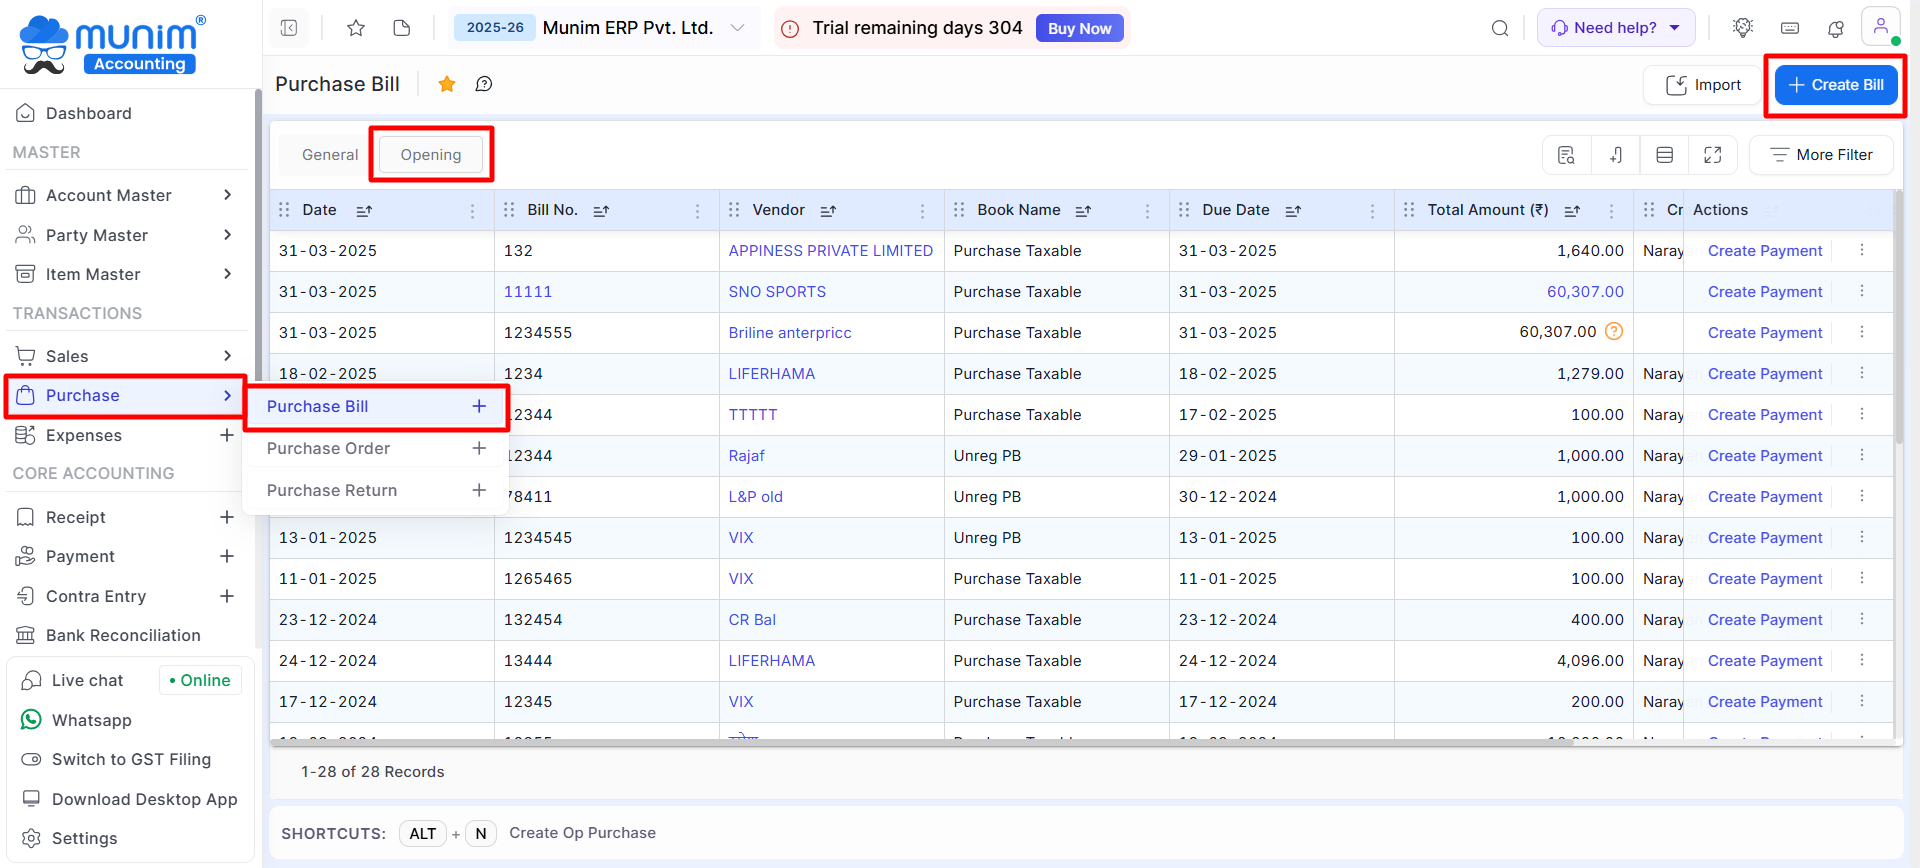Click the user profile avatar icon
Image resolution: width=1920 pixels, height=868 pixels.
(1880, 26)
